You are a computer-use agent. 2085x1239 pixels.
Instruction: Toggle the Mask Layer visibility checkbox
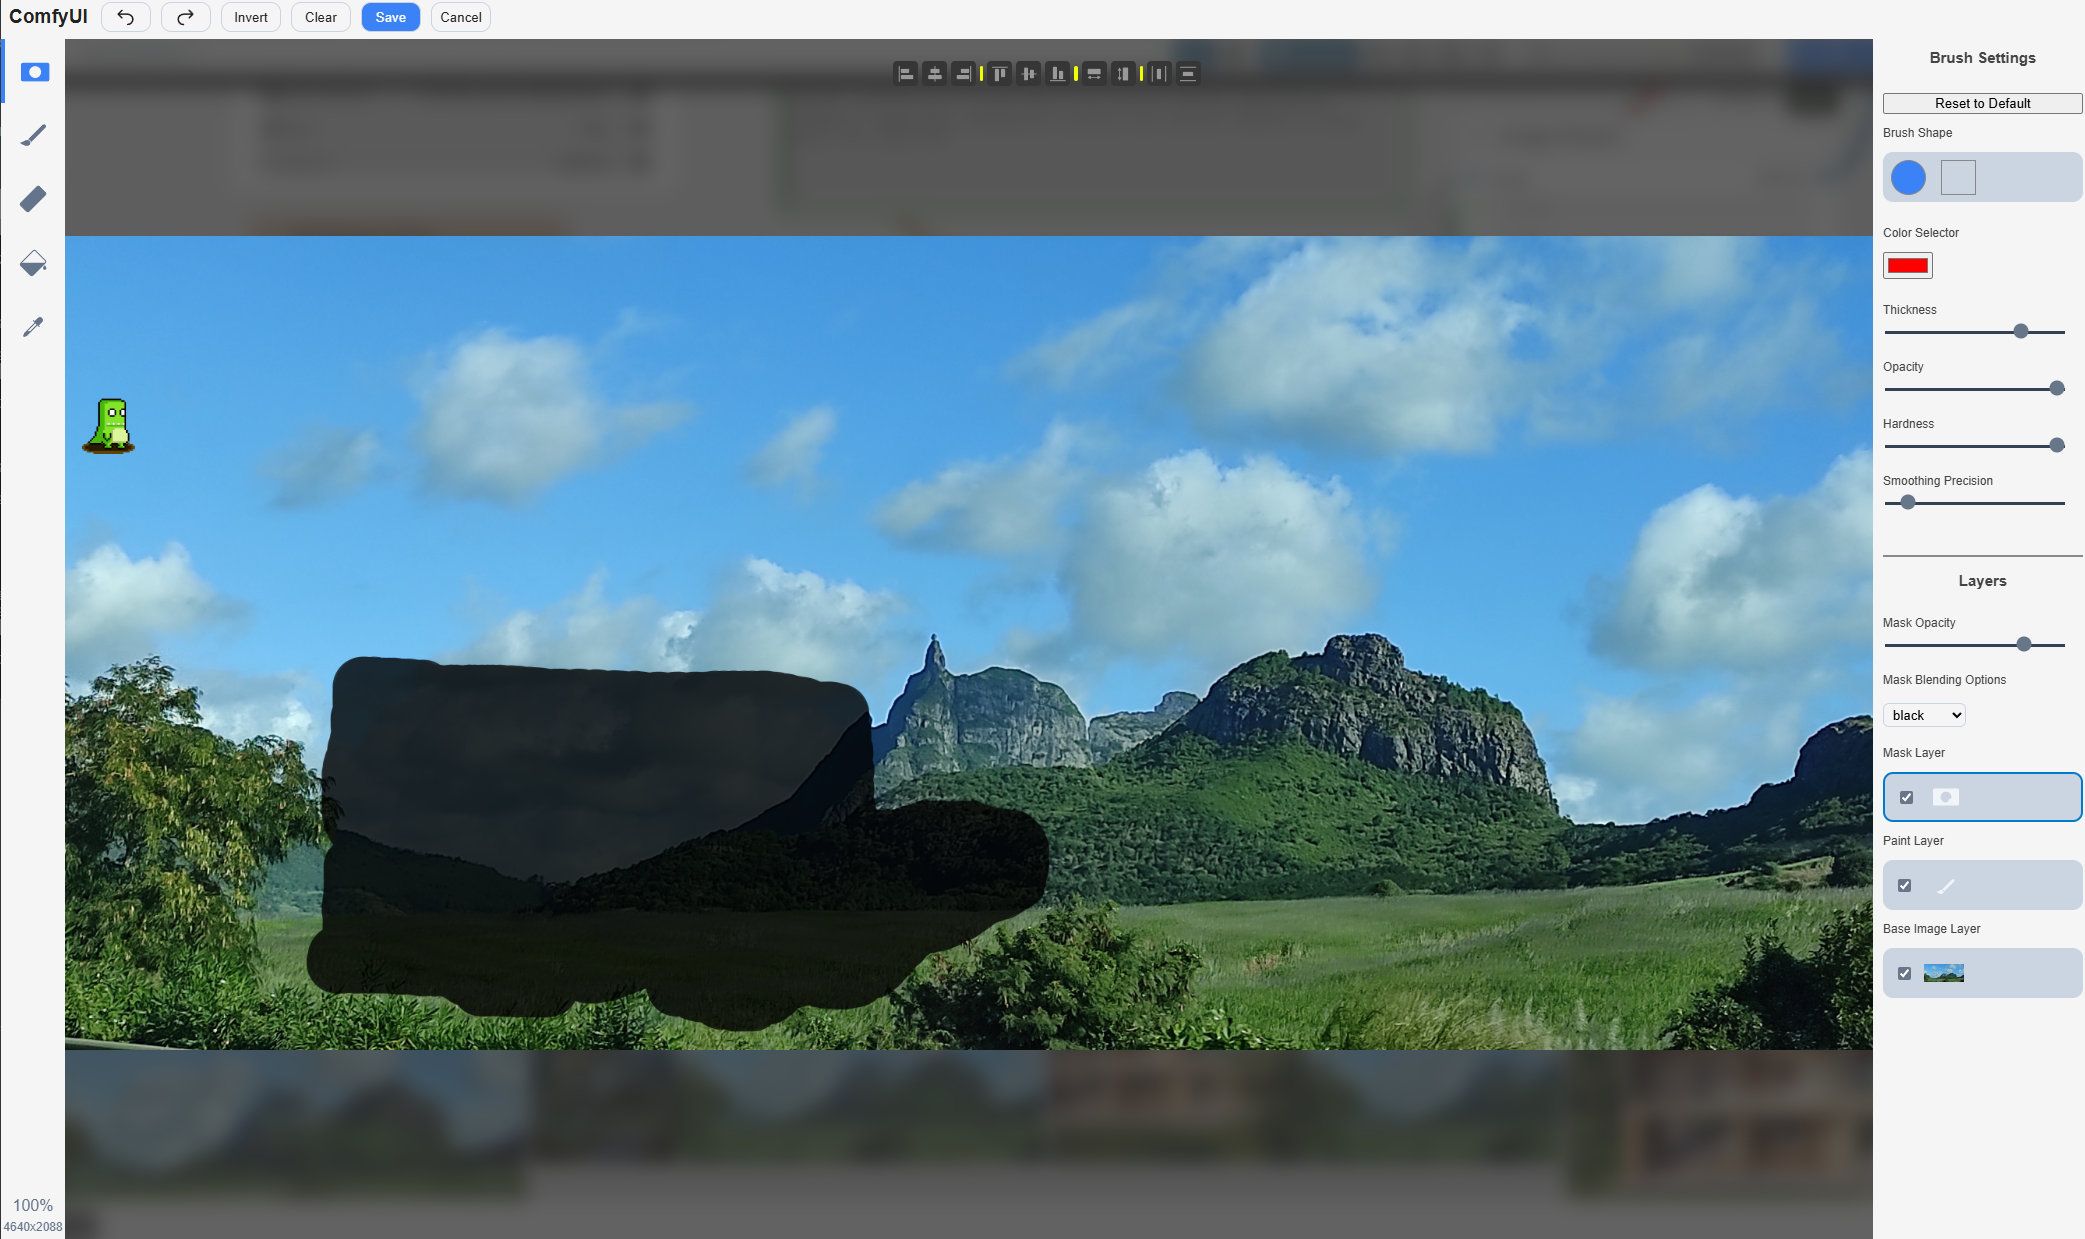coord(1906,797)
